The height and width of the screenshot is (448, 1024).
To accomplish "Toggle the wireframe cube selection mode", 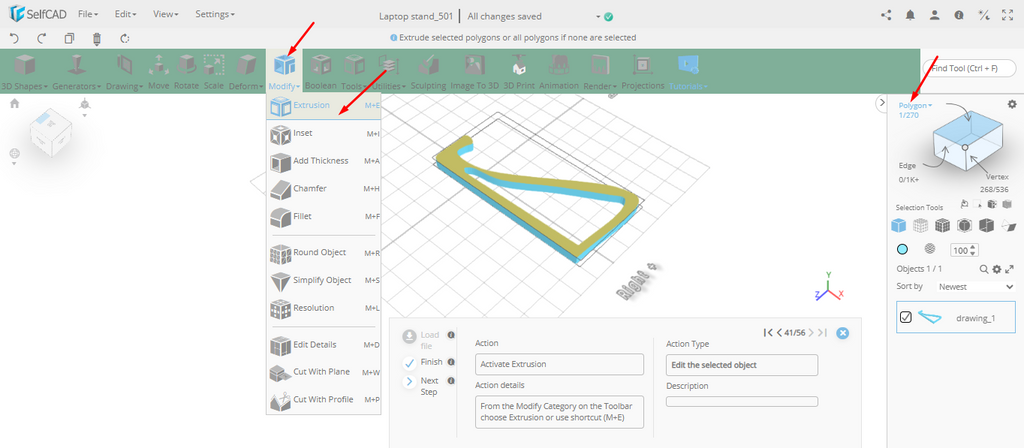I will [x=922, y=225].
